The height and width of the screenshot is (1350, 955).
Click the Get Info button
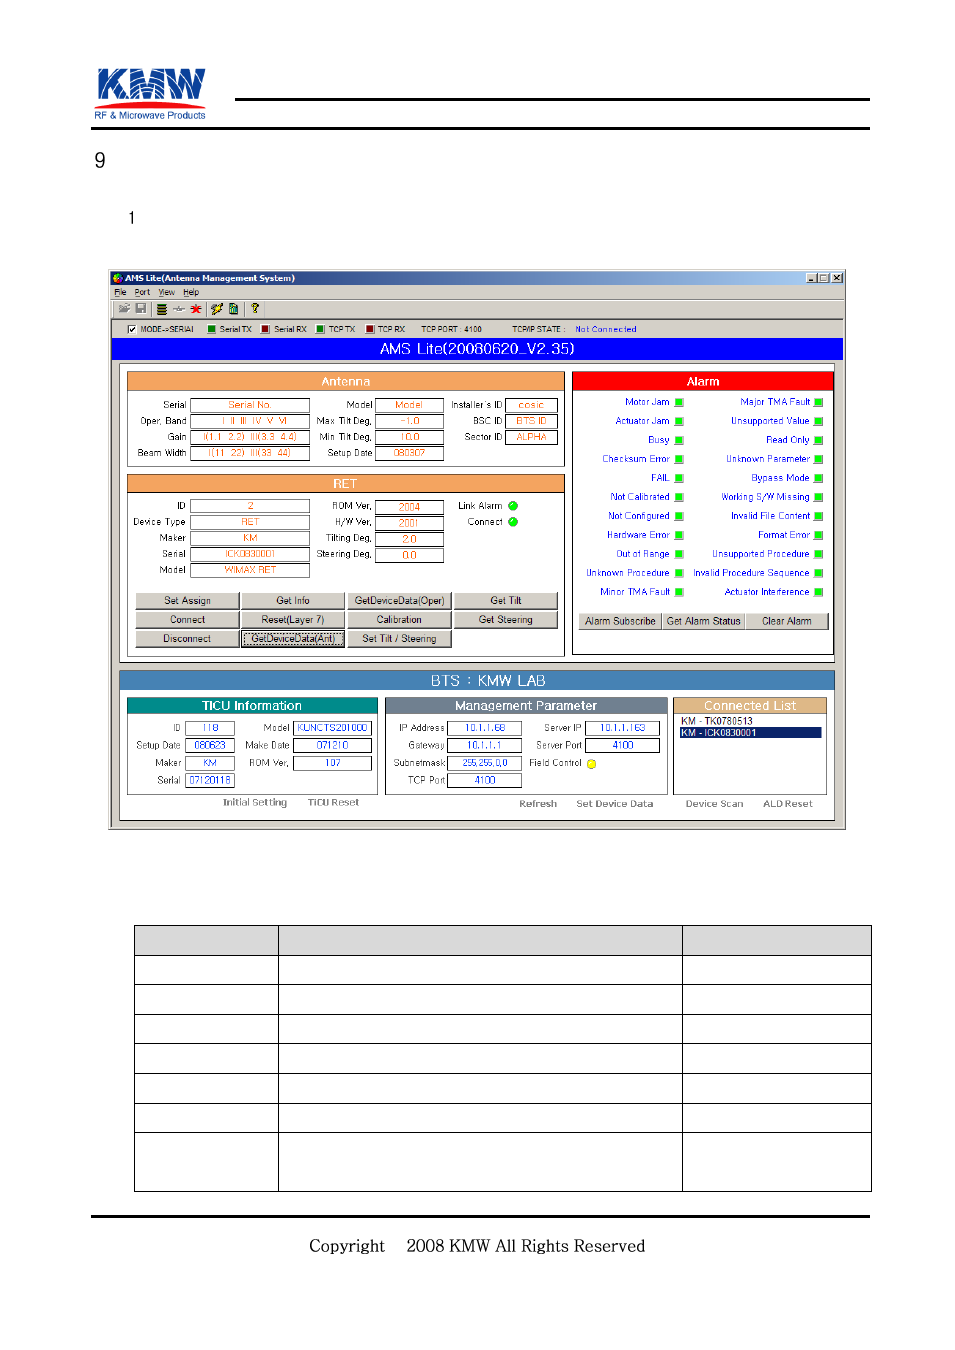293,601
